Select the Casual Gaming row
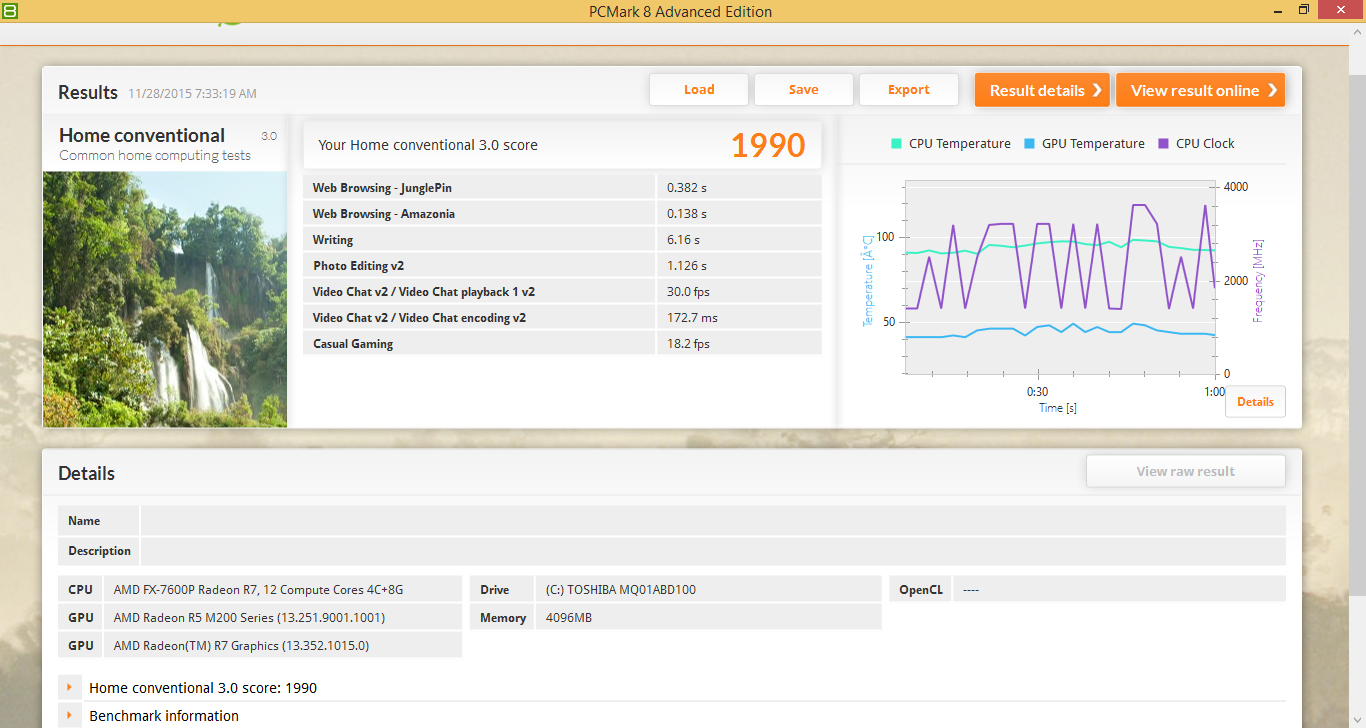The width and height of the screenshot is (1366, 728). [x=562, y=344]
